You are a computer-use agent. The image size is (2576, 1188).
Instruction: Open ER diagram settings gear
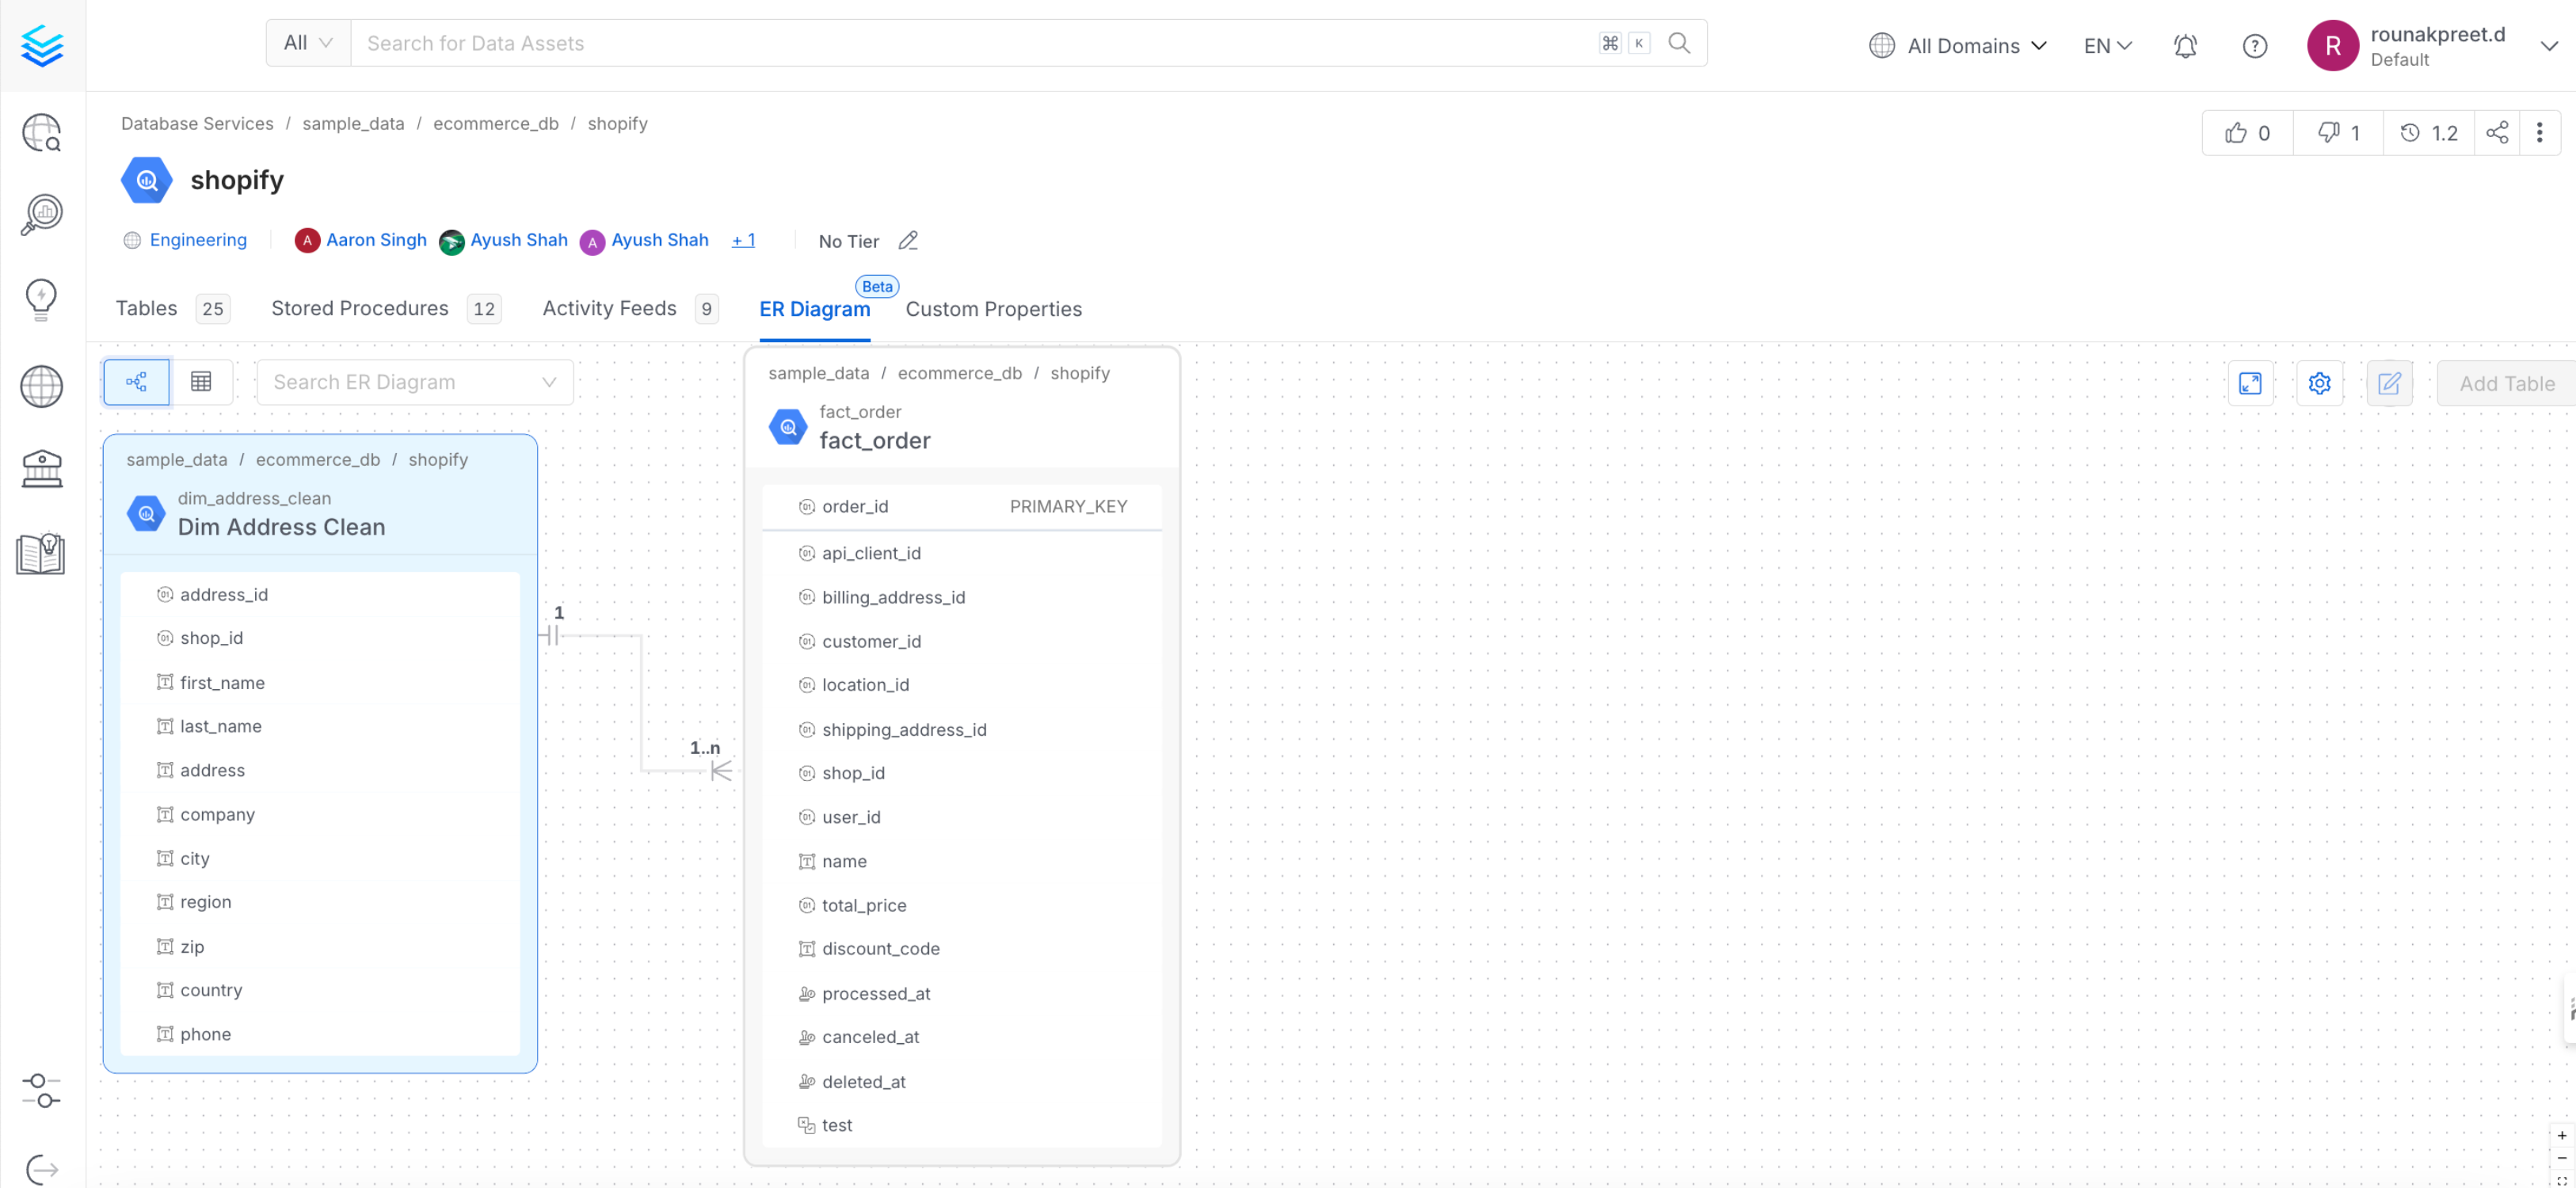pos(2319,383)
